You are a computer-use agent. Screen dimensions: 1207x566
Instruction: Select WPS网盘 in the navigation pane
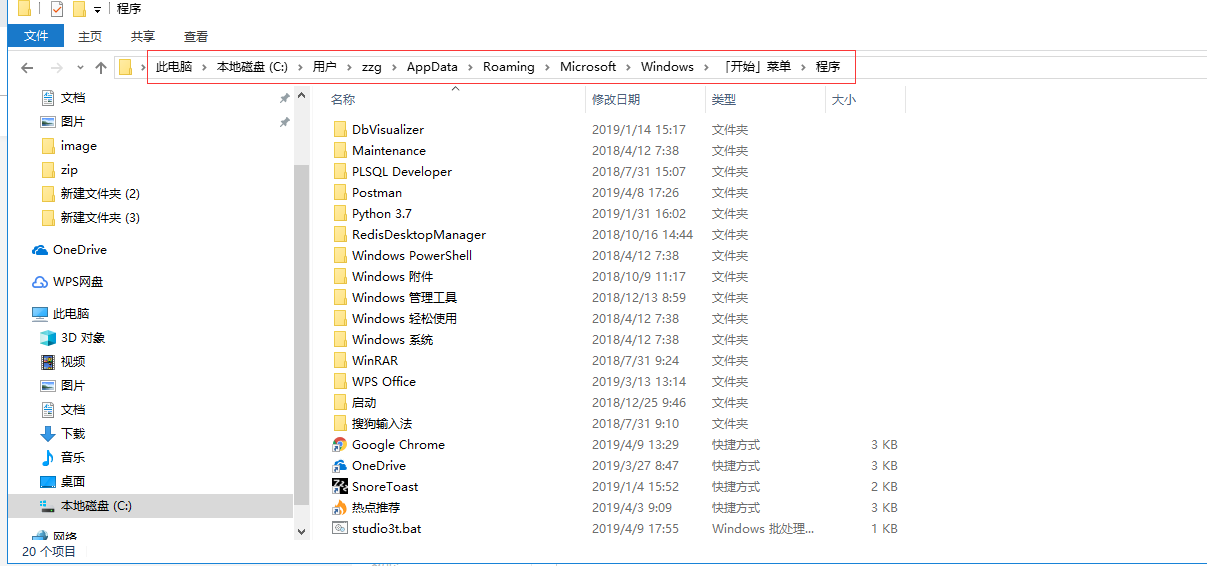pos(78,282)
